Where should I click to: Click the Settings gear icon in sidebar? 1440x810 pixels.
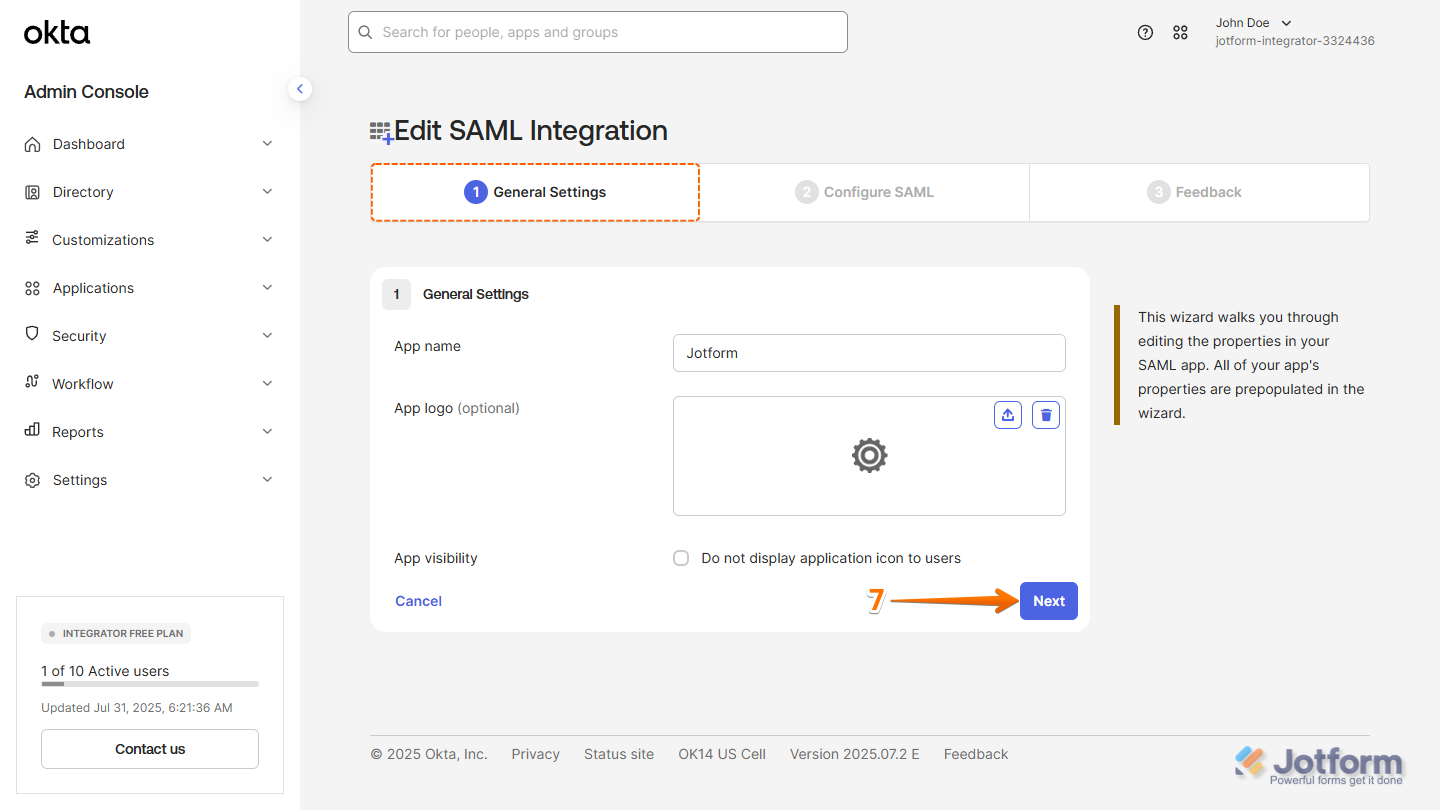coord(33,480)
